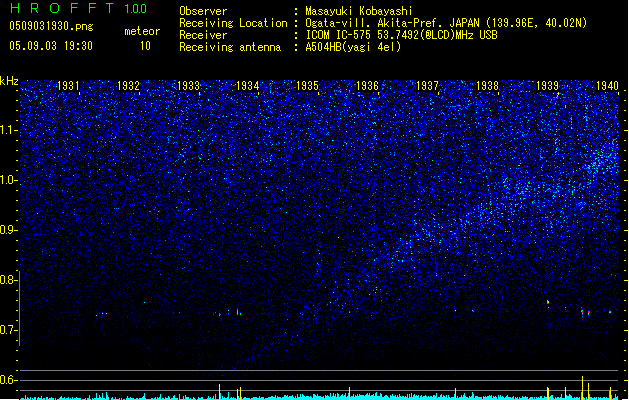Click the 'meteor' label
629x400 pixels.
point(142,31)
